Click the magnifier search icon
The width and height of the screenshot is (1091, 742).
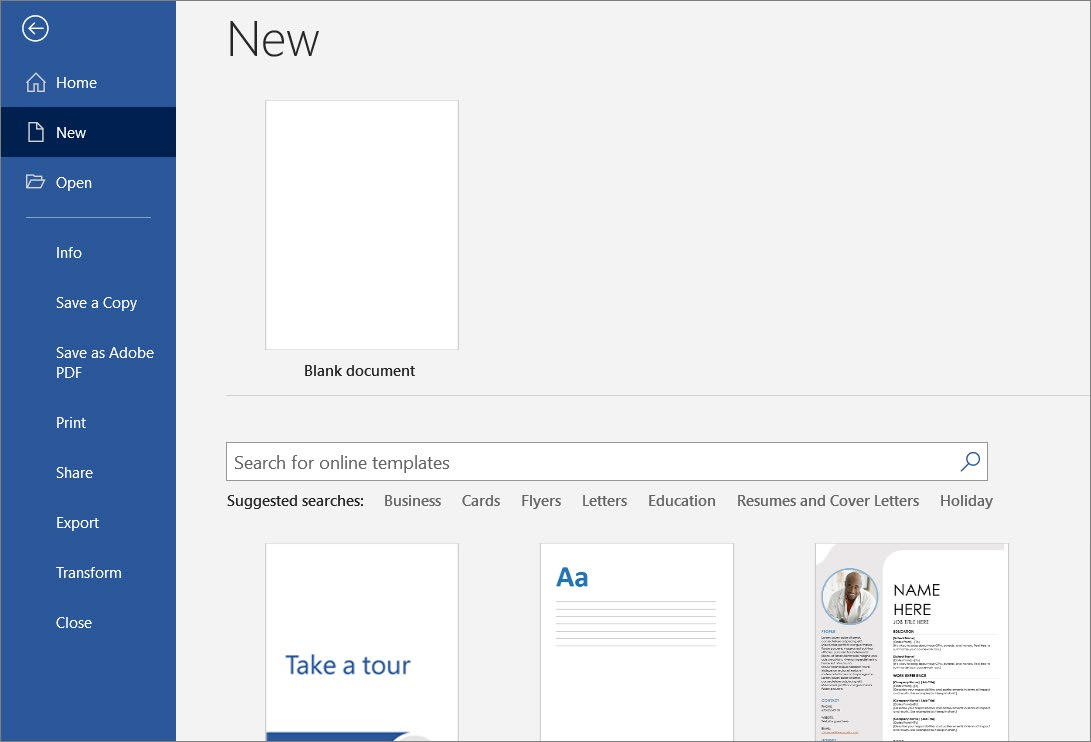[x=970, y=461]
